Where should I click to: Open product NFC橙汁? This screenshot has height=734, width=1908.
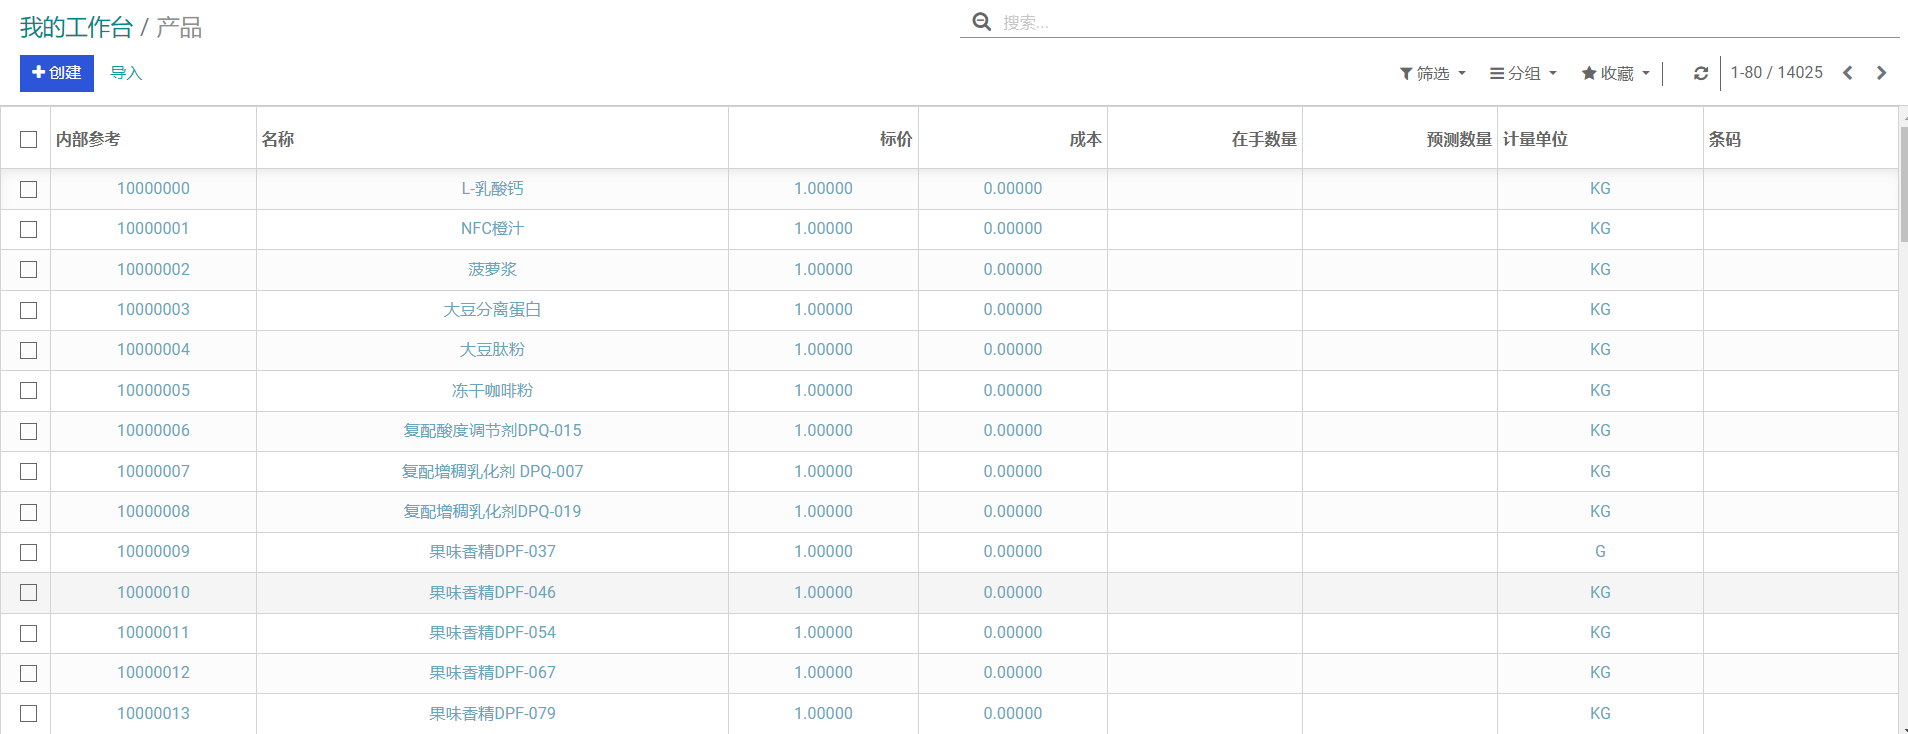pyautogui.click(x=492, y=228)
